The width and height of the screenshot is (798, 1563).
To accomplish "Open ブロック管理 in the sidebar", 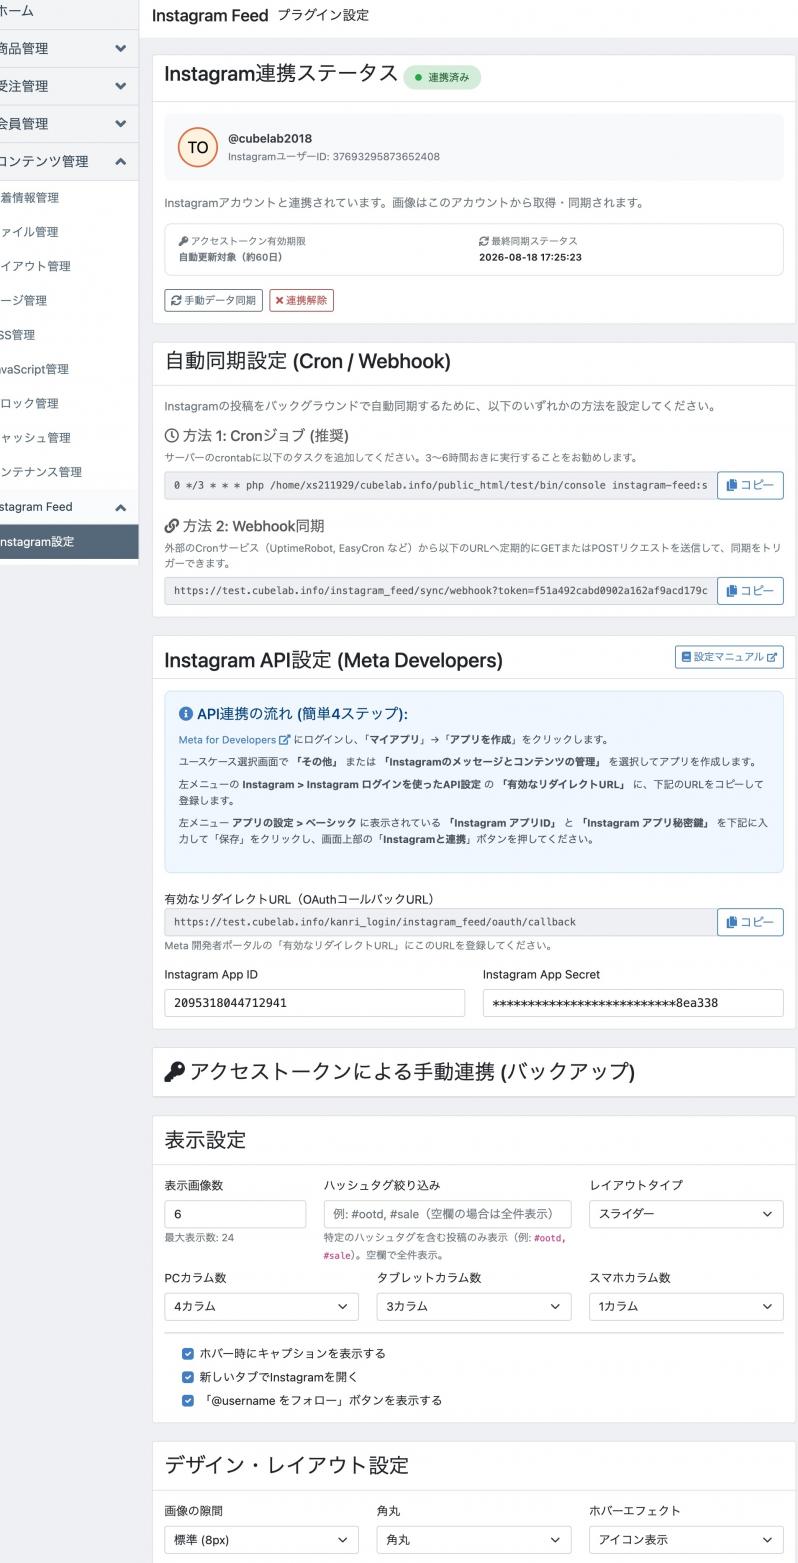I will 69,403.
